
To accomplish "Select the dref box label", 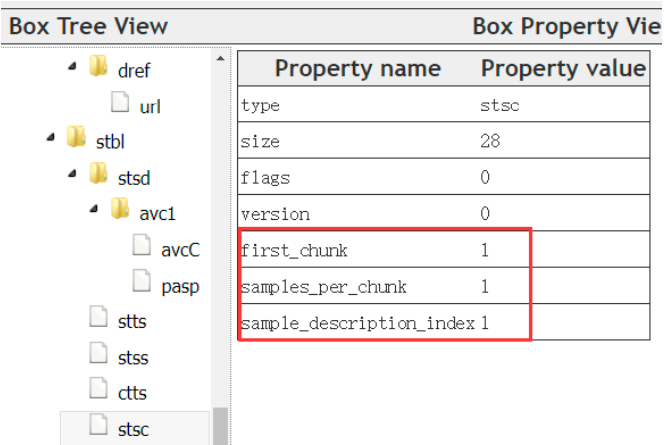I will point(134,71).
